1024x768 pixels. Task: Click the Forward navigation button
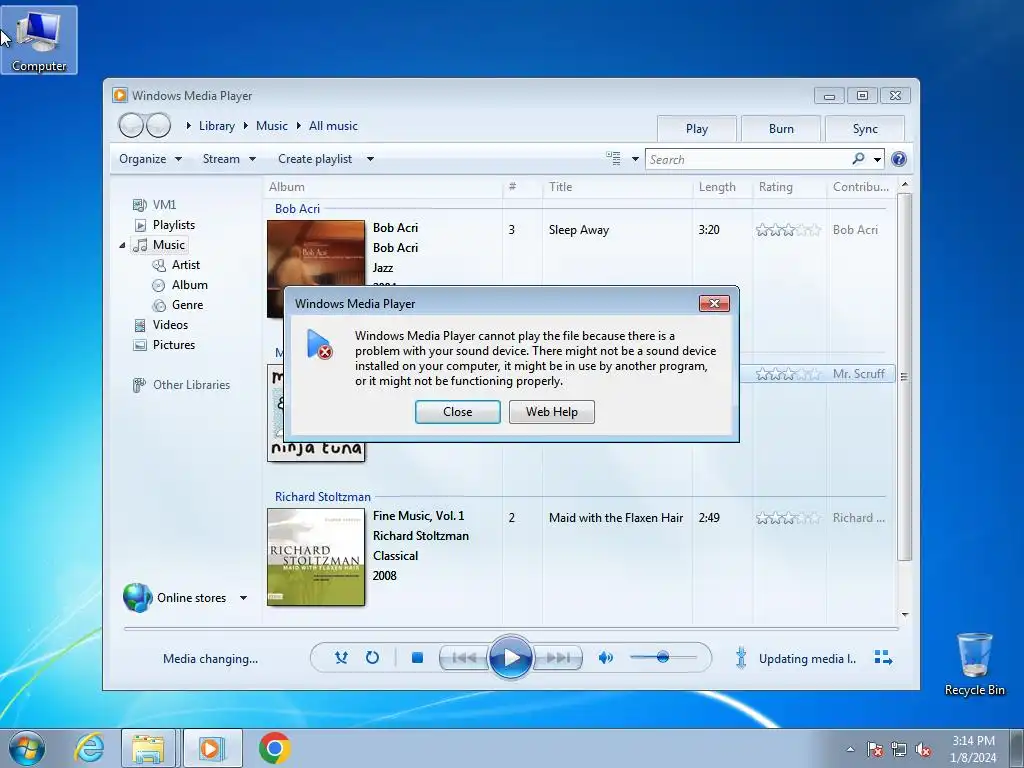pyautogui.click(x=158, y=125)
